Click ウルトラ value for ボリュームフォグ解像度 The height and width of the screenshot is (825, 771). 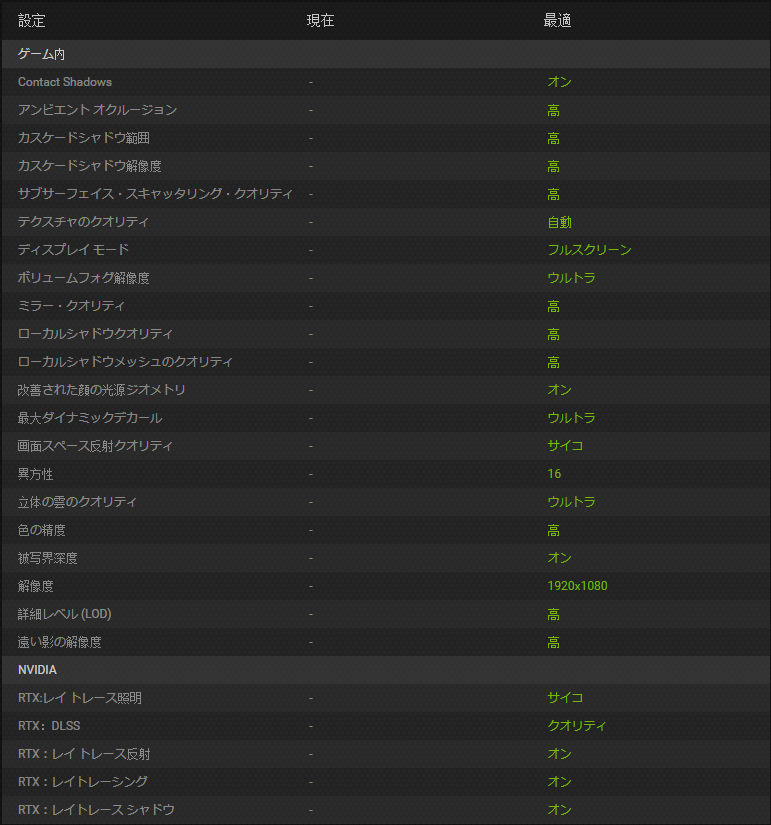click(x=572, y=278)
